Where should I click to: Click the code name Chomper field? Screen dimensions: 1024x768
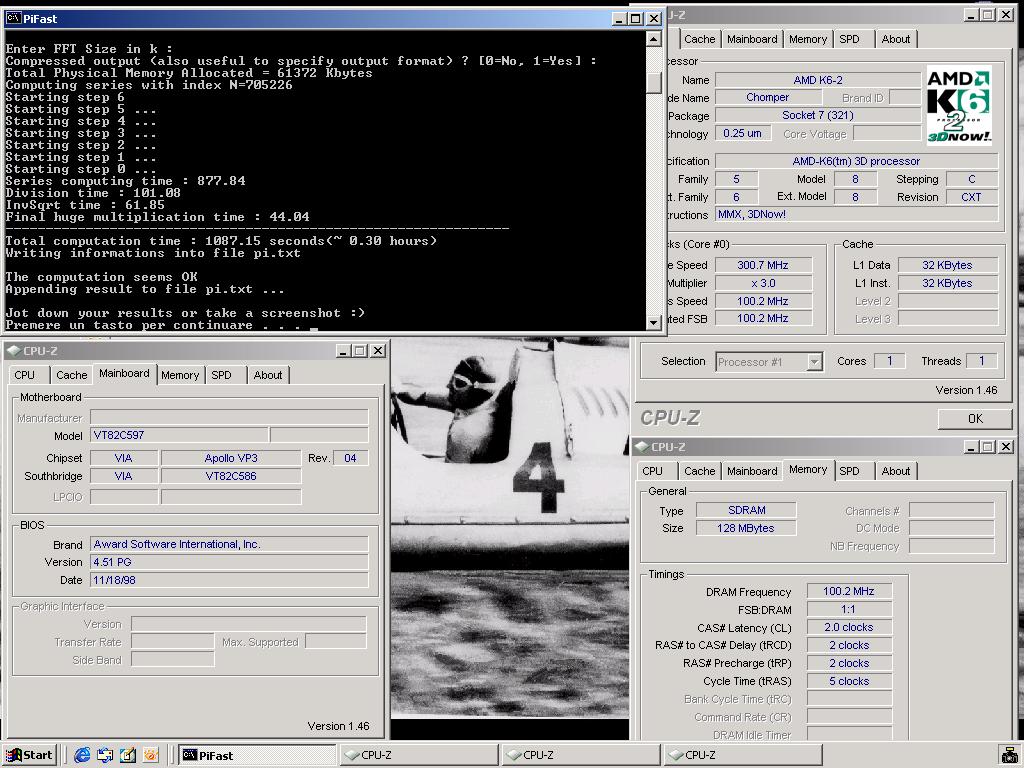tap(767, 97)
